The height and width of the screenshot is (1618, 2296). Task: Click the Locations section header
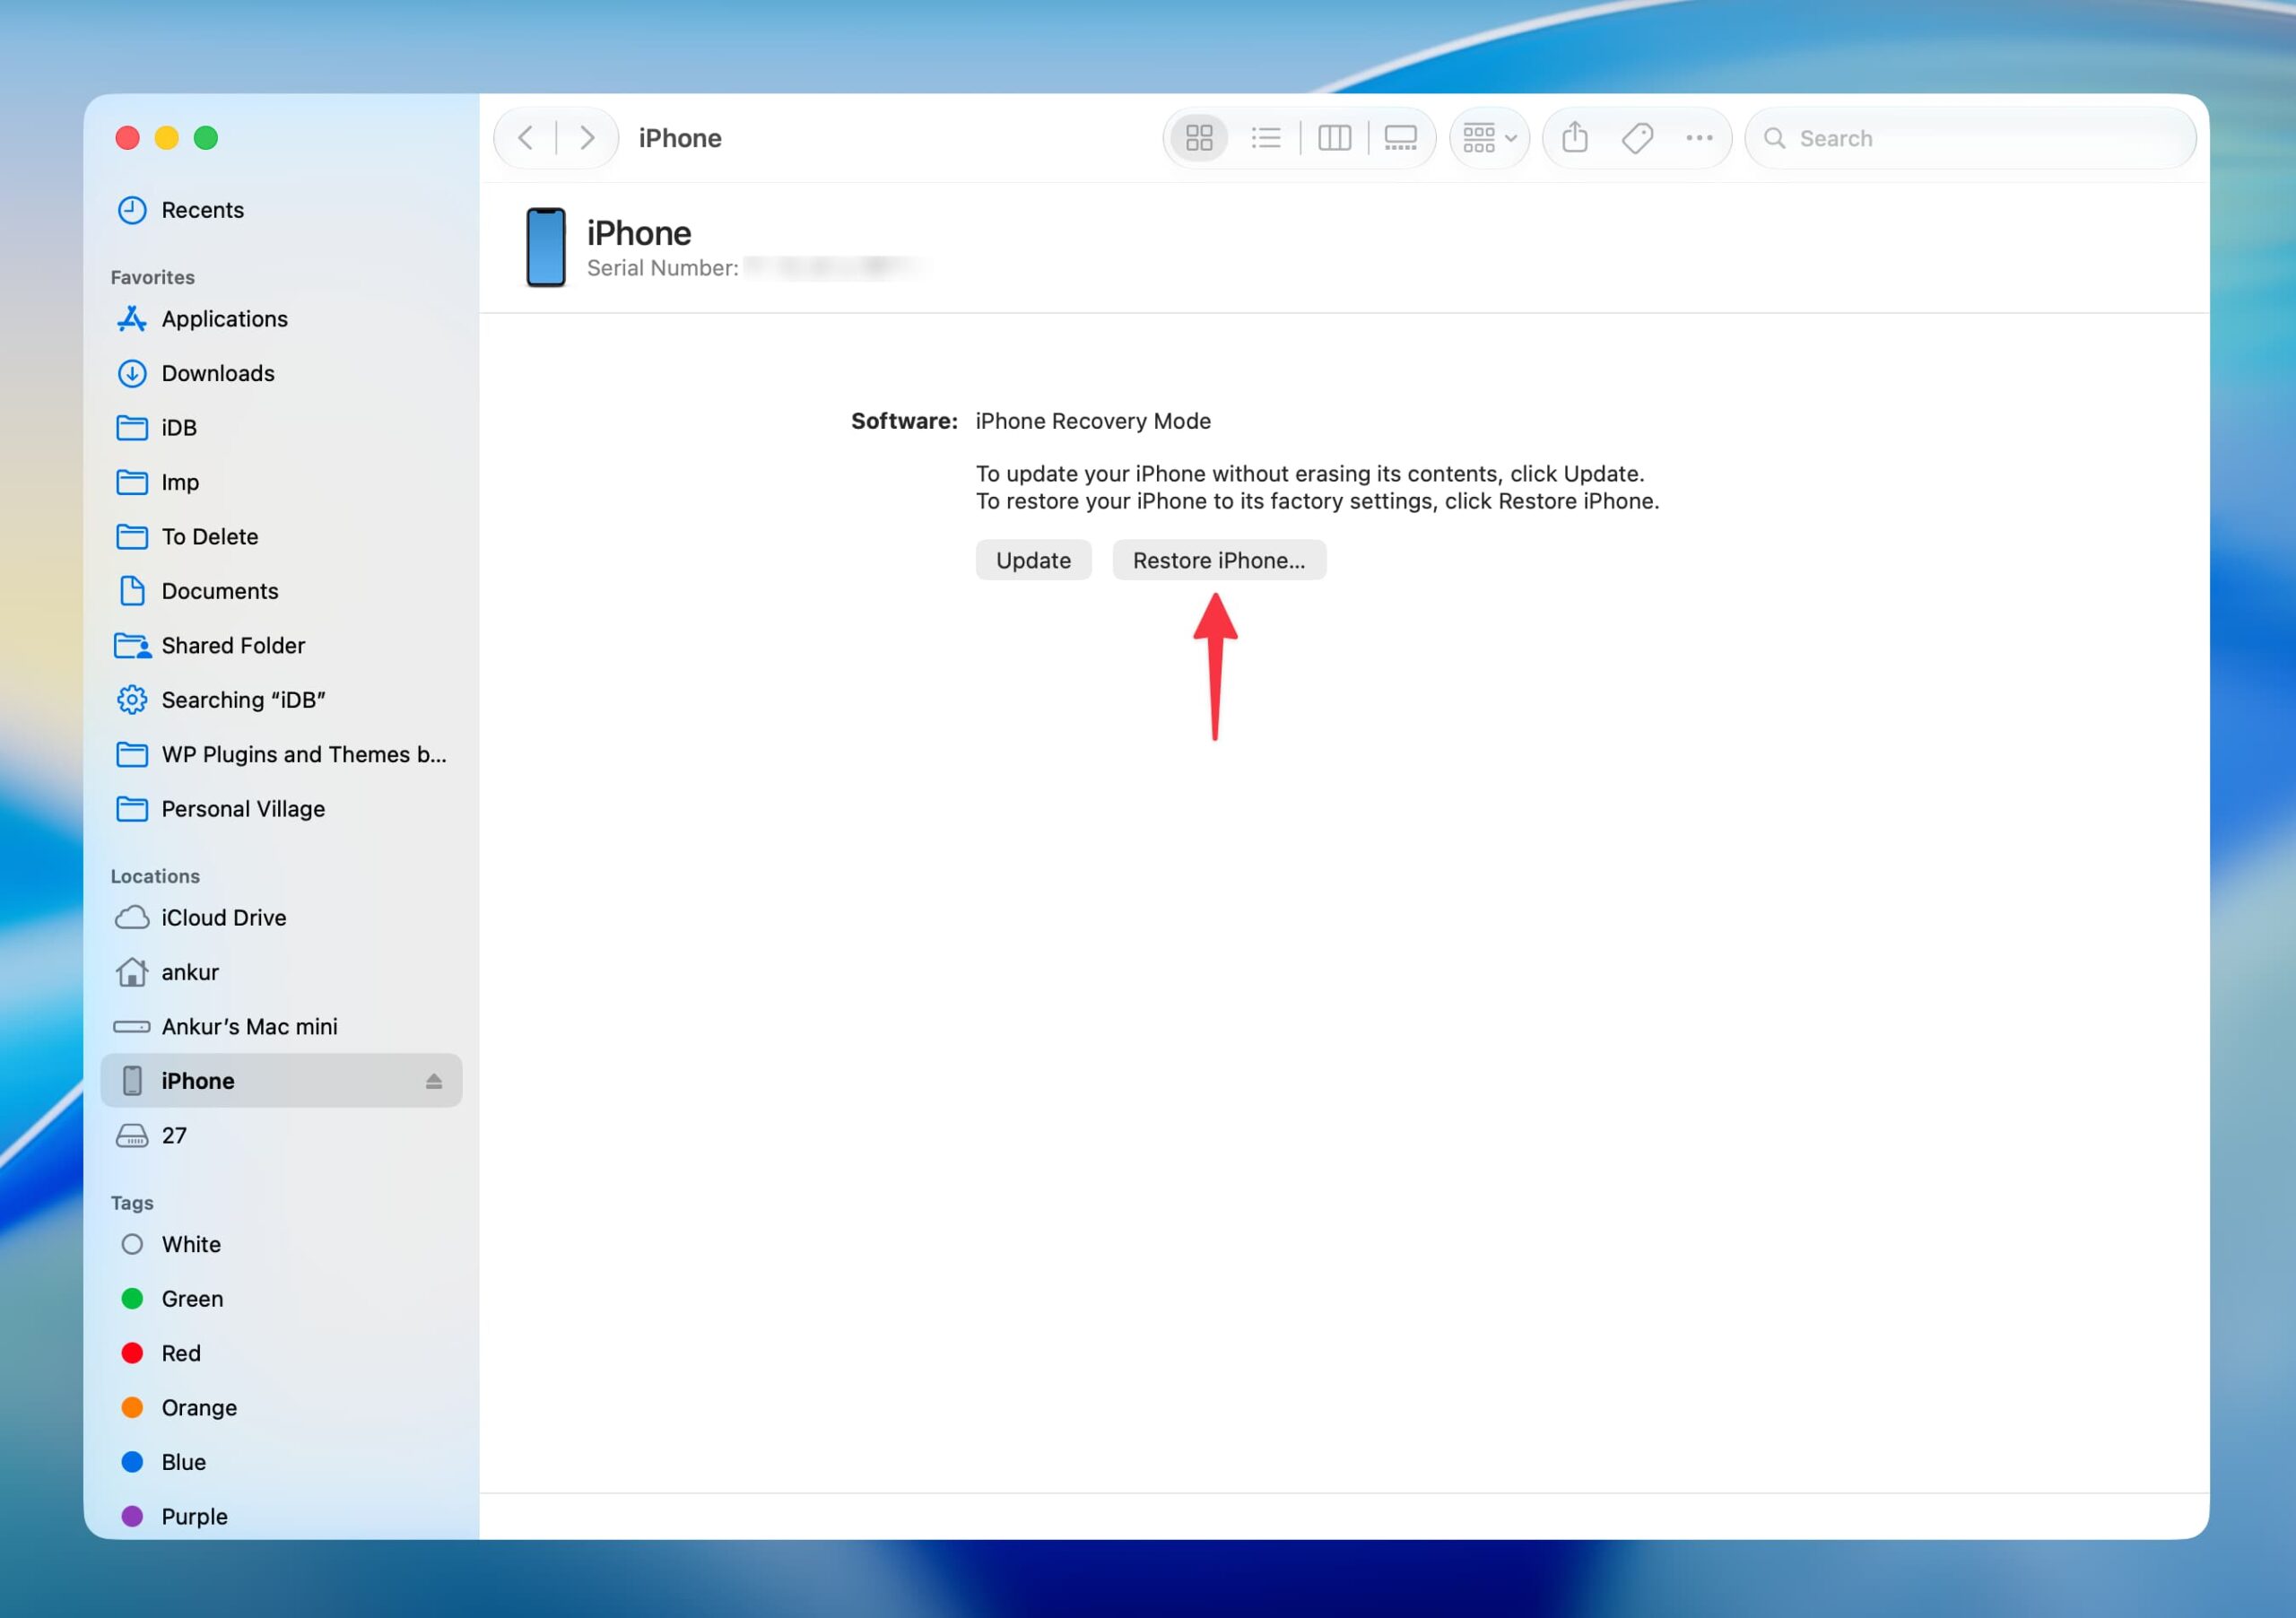pyautogui.click(x=155, y=876)
